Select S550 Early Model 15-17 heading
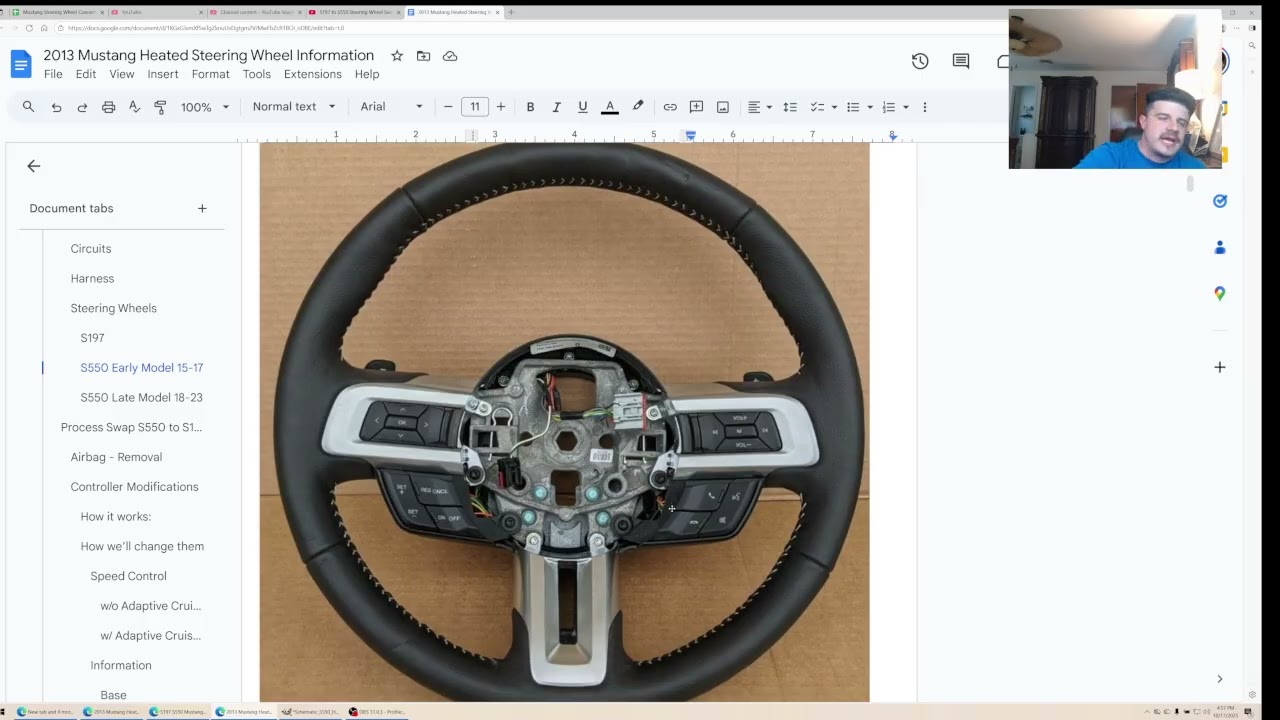 click(142, 368)
